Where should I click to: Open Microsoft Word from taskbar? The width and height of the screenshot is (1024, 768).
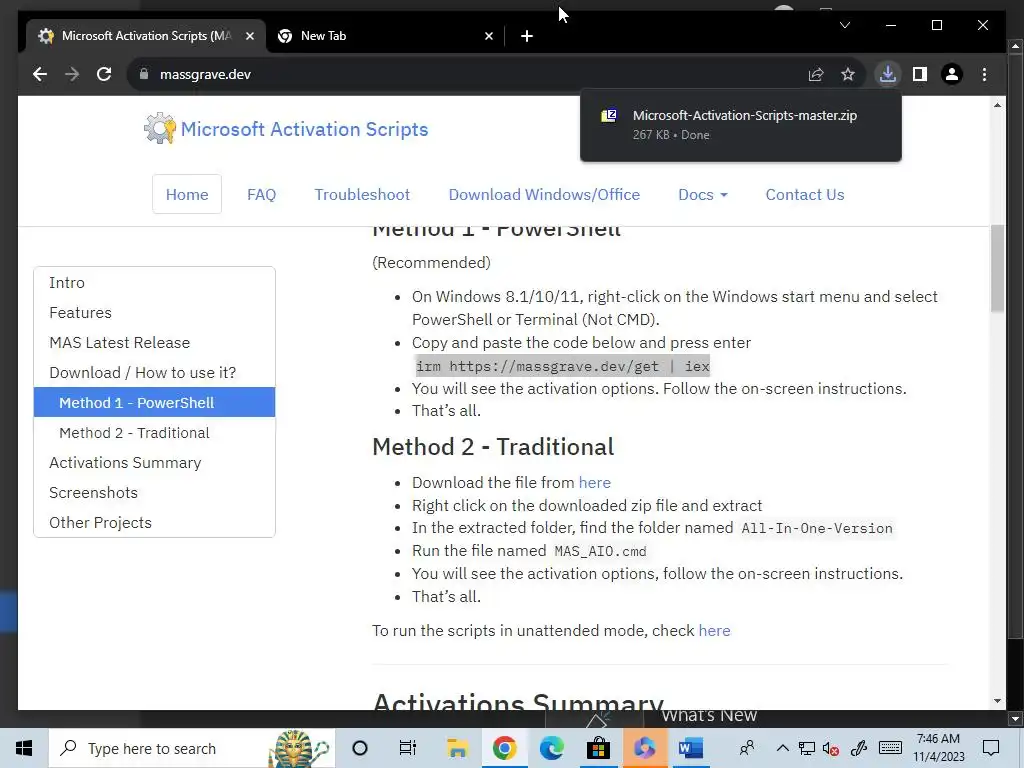(x=691, y=748)
